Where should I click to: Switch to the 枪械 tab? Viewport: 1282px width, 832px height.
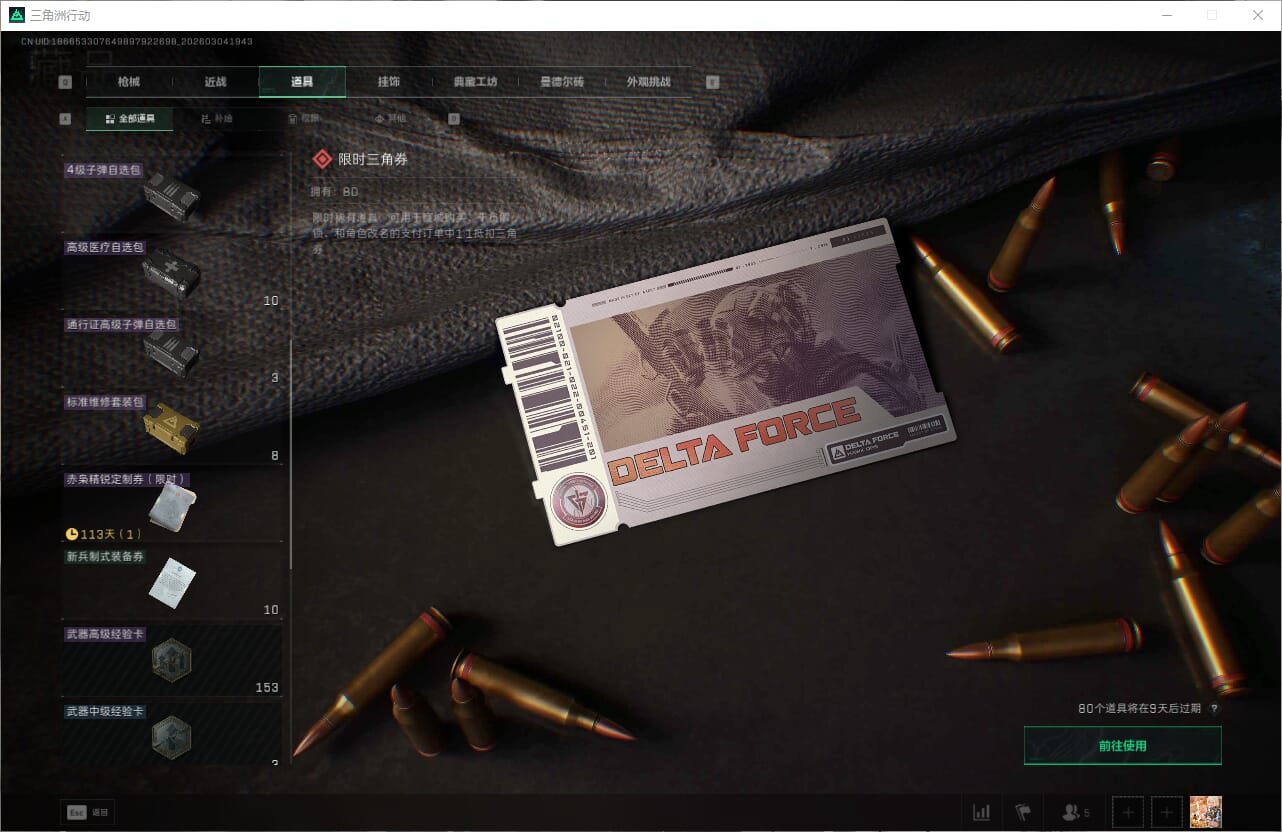[x=129, y=82]
